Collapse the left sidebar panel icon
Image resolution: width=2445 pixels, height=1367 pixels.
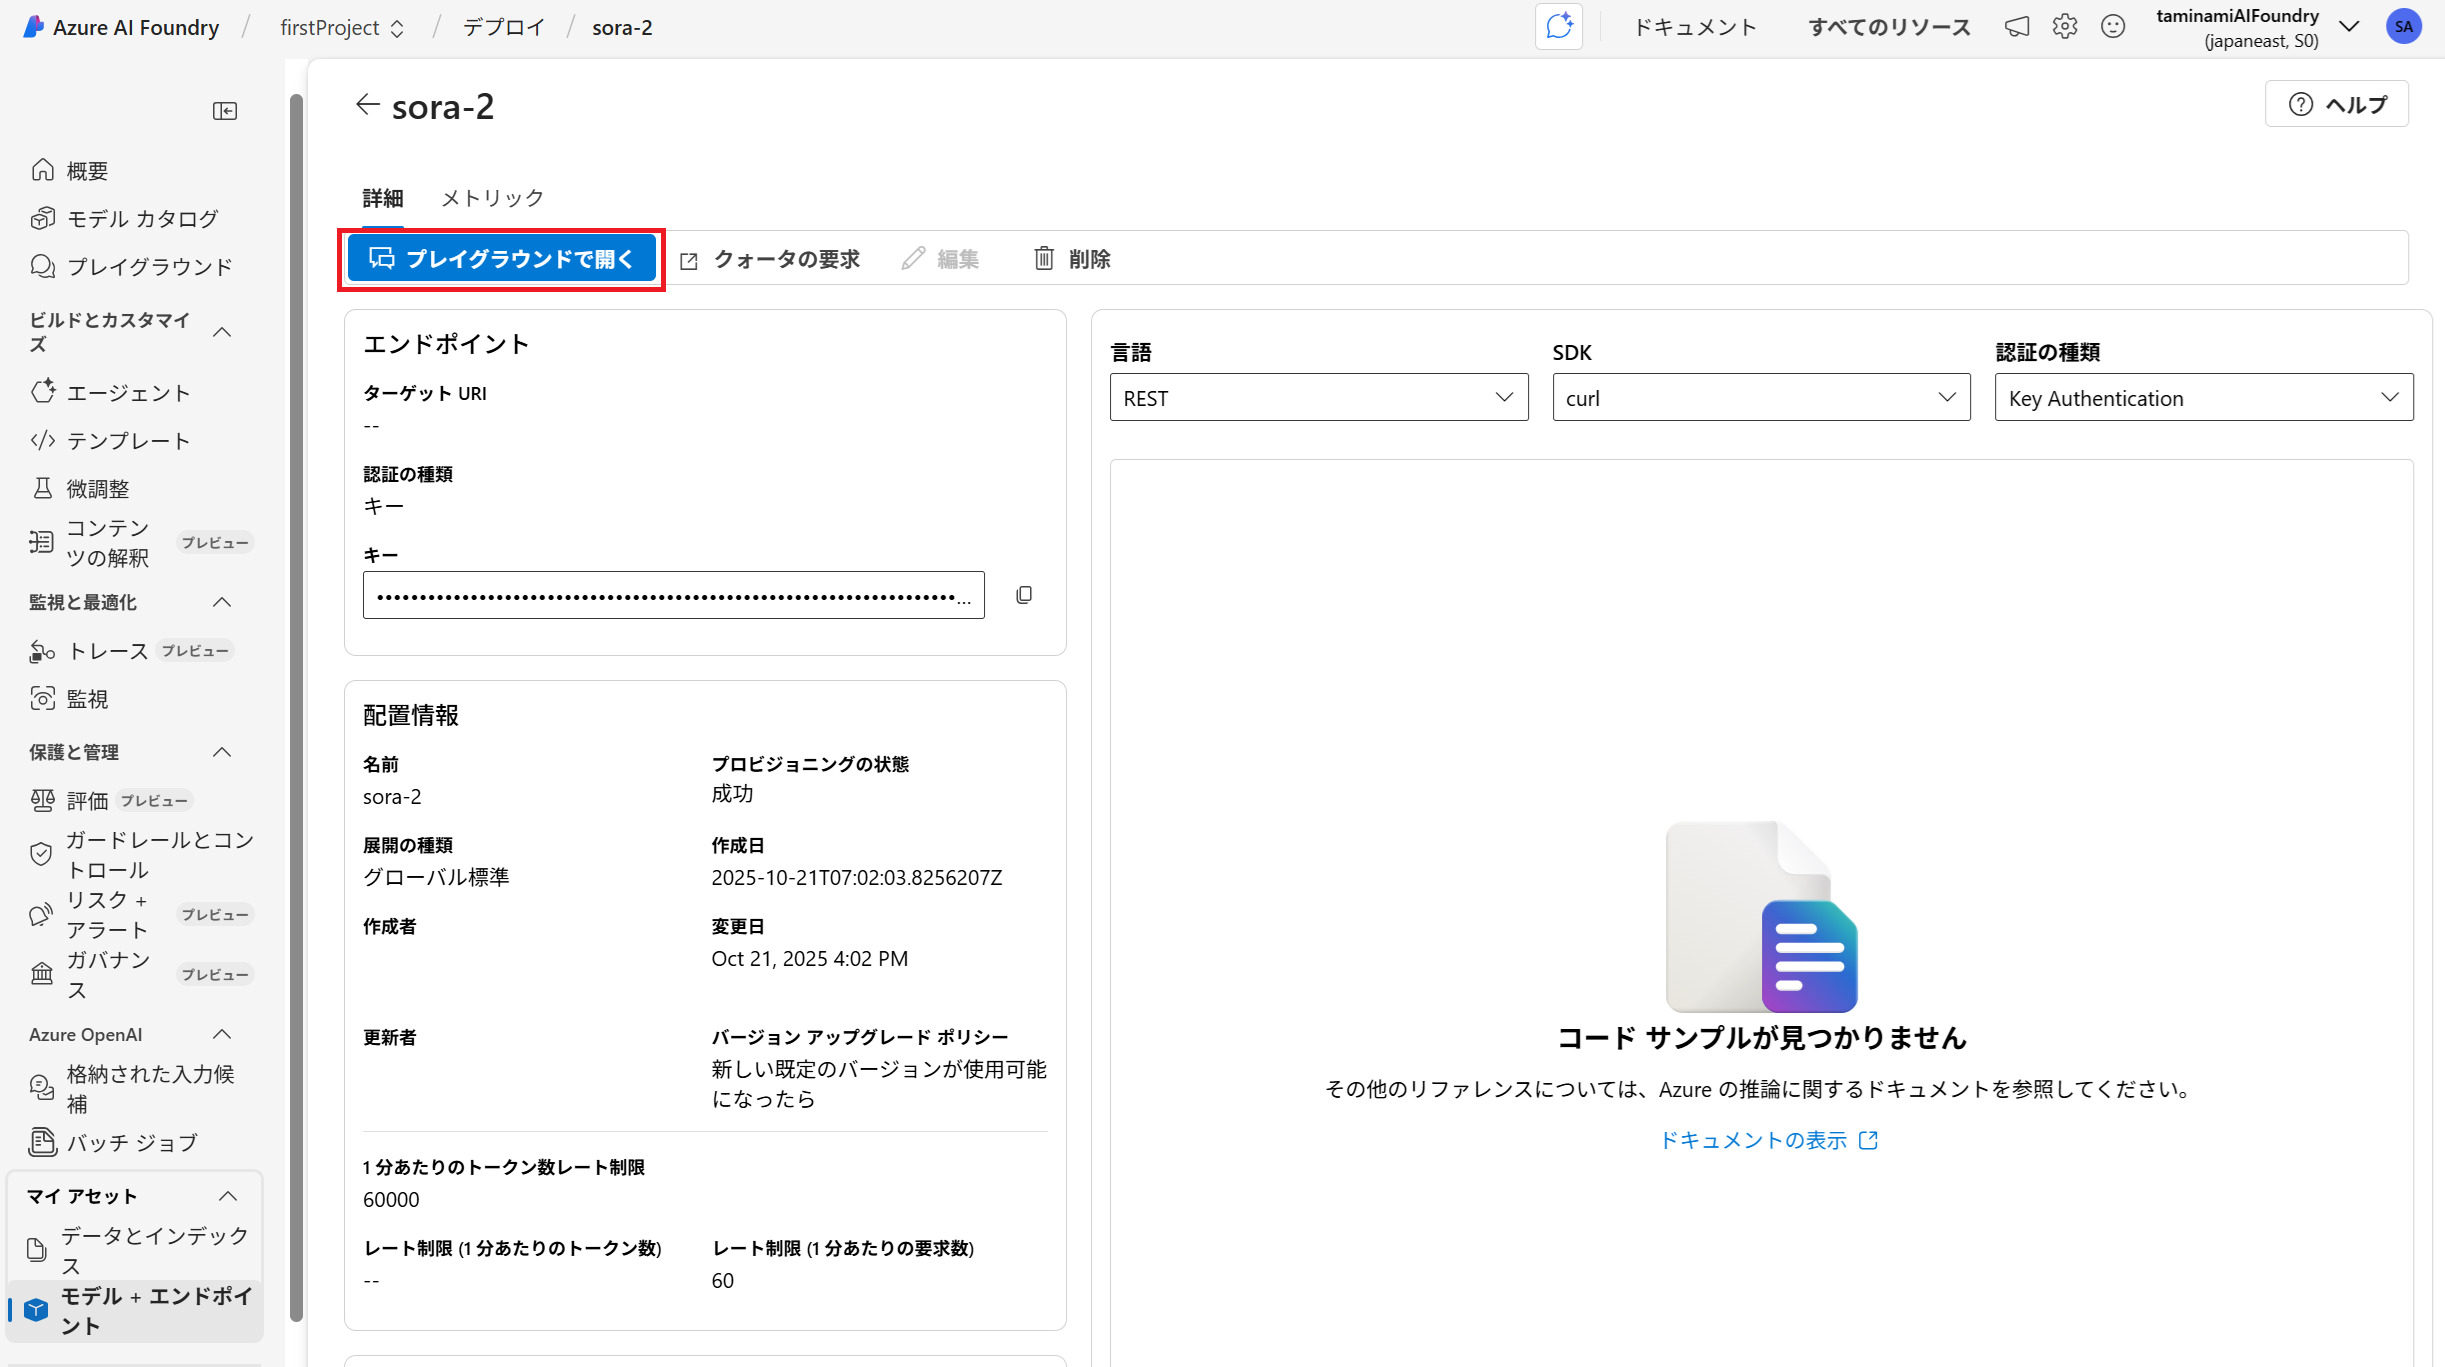click(x=225, y=111)
